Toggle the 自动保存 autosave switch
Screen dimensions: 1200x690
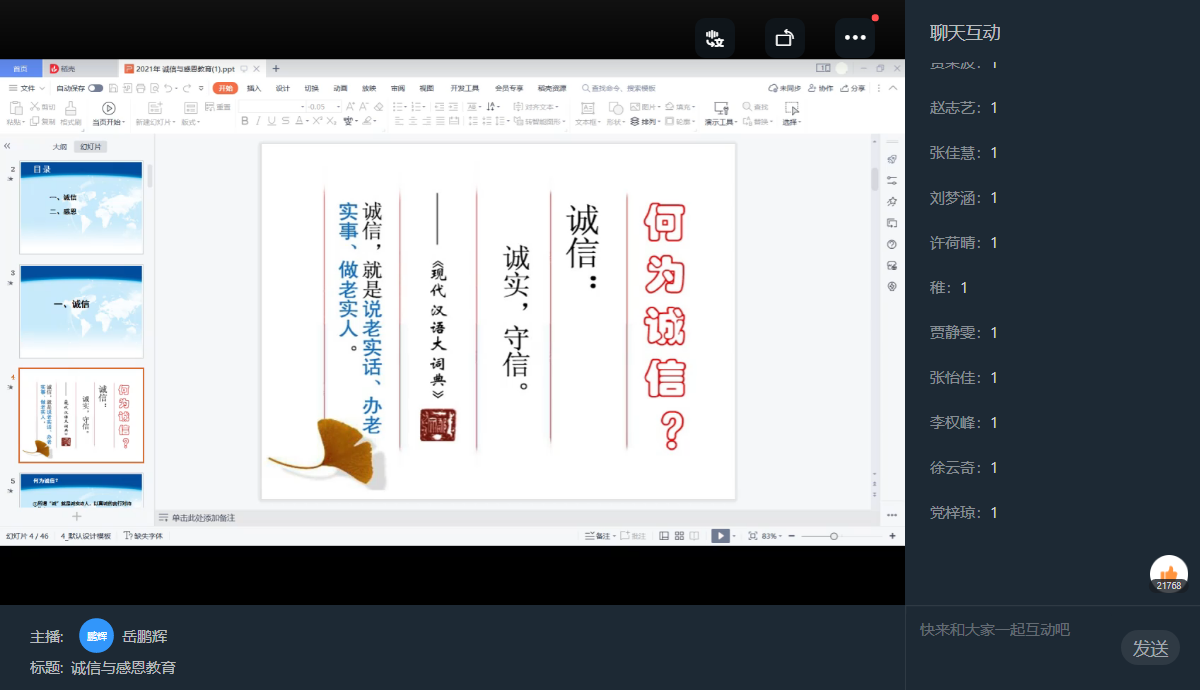click(x=95, y=88)
